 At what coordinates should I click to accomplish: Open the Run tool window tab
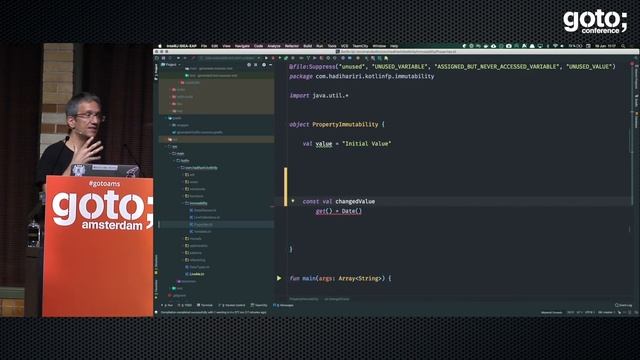click(x=167, y=305)
